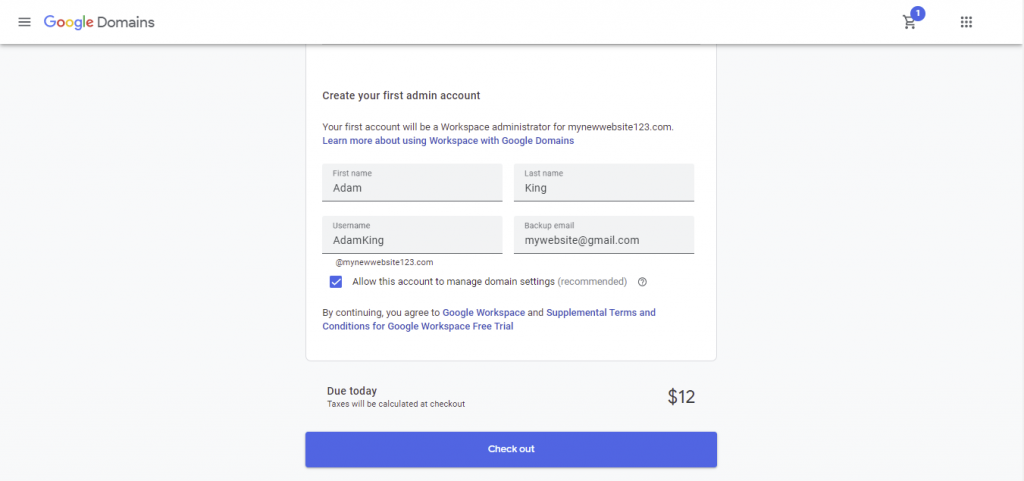Click the $12 due amount
The width and height of the screenshot is (1024, 481).
point(681,397)
